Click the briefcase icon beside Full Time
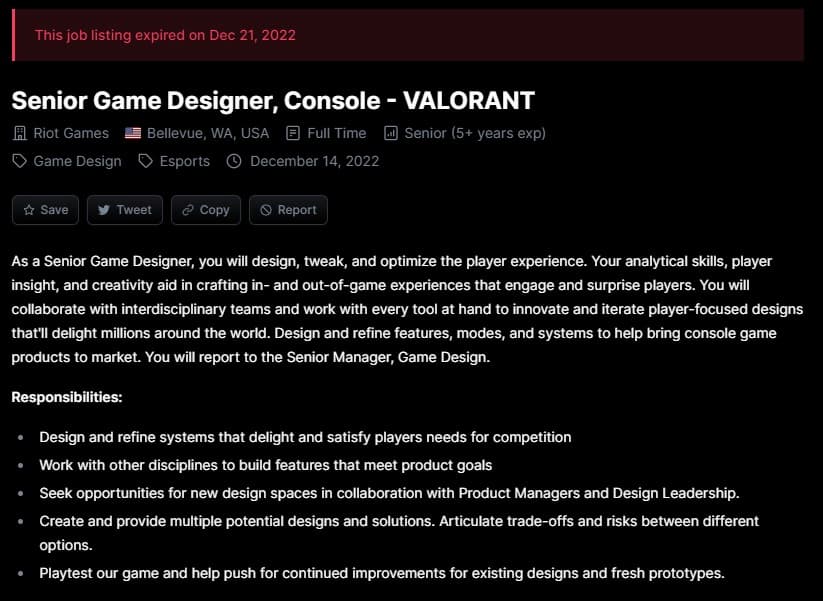Image resolution: width=823 pixels, height=601 pixels. (293, 132)
